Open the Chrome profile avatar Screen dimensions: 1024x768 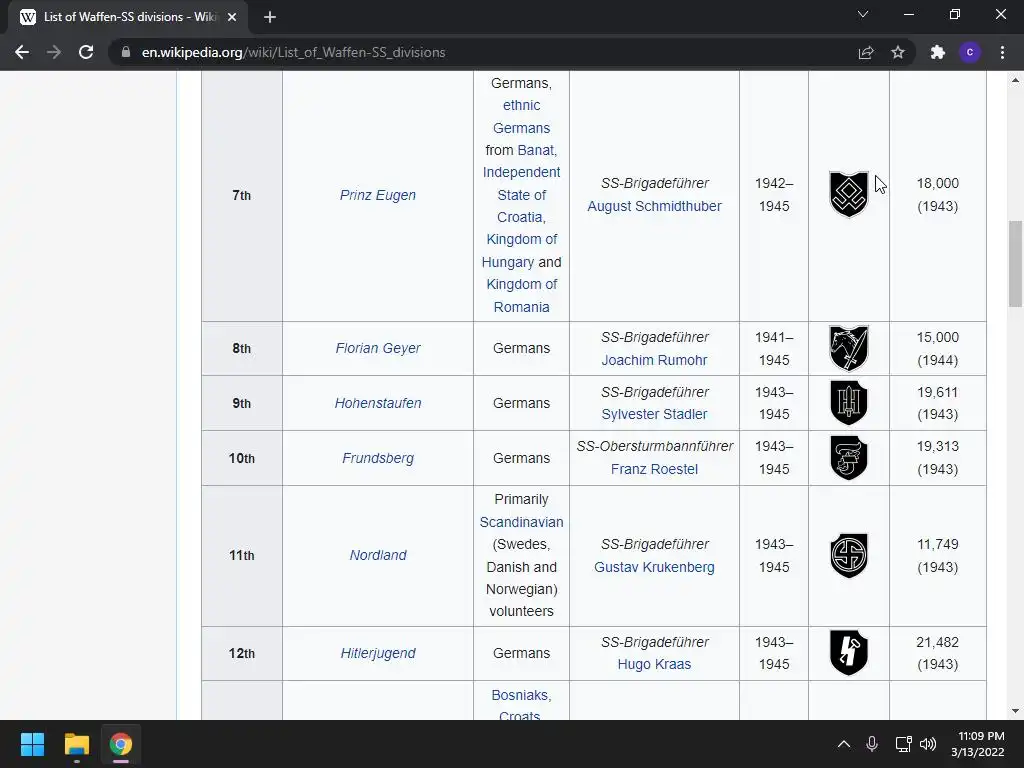(x=970, y=52)
